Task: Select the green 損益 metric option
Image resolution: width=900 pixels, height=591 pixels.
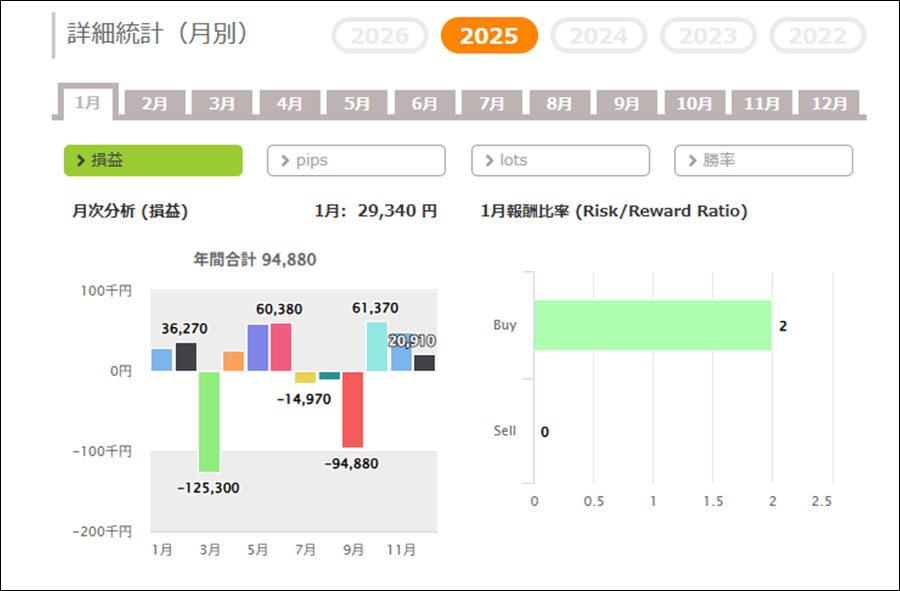Action: pyautogui.click(x=153, y=160)
